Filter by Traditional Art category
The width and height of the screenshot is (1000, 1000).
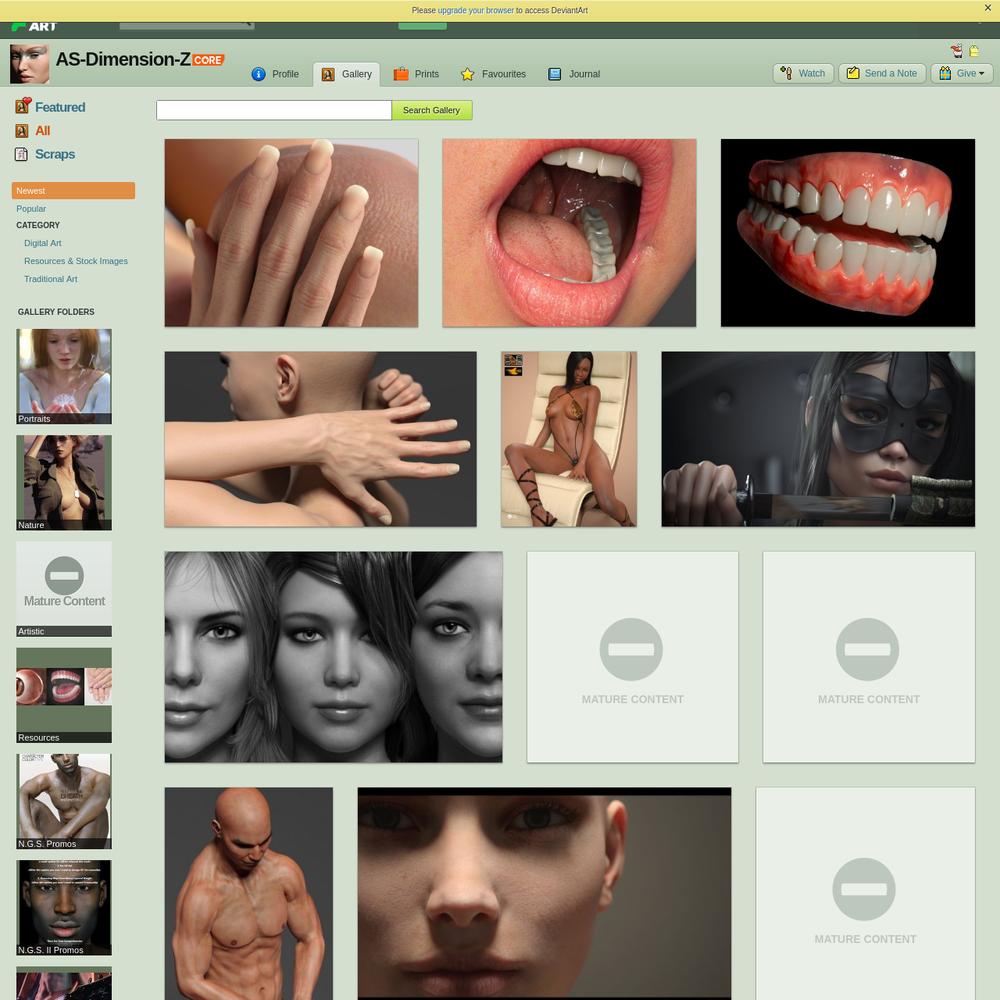click(51, 279)
